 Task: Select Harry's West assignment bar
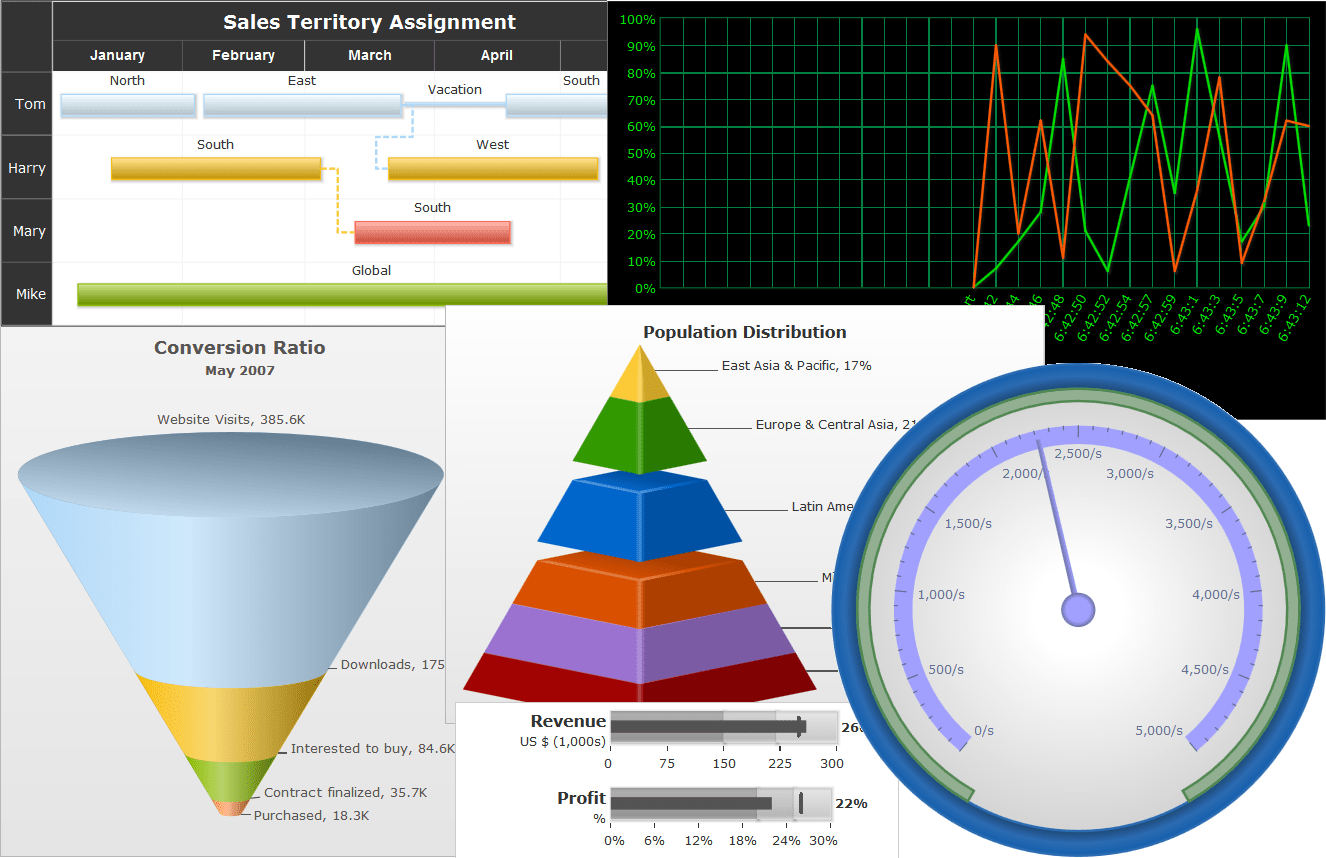(x=492, y=168)
